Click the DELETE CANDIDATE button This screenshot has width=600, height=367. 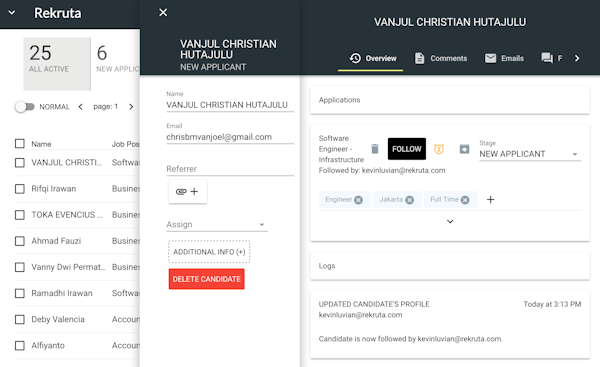tap(207, 279)
